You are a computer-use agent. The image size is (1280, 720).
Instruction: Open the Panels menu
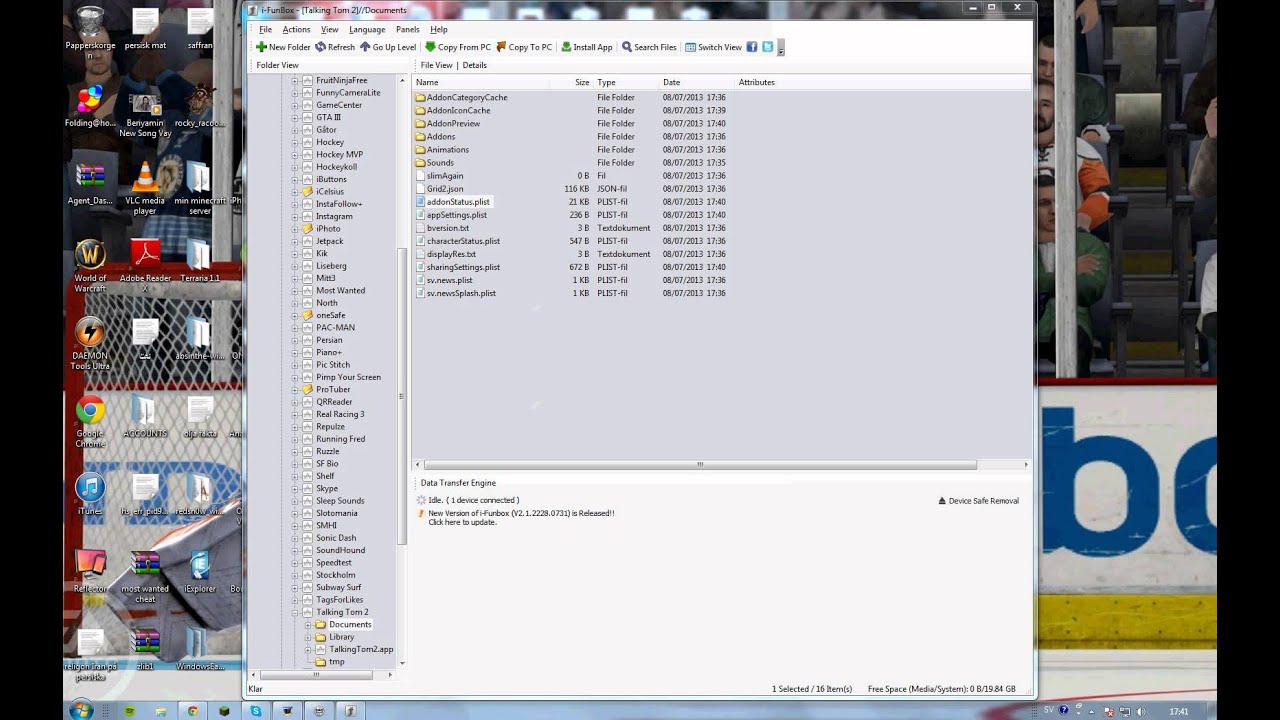click(x=407, y=29)
